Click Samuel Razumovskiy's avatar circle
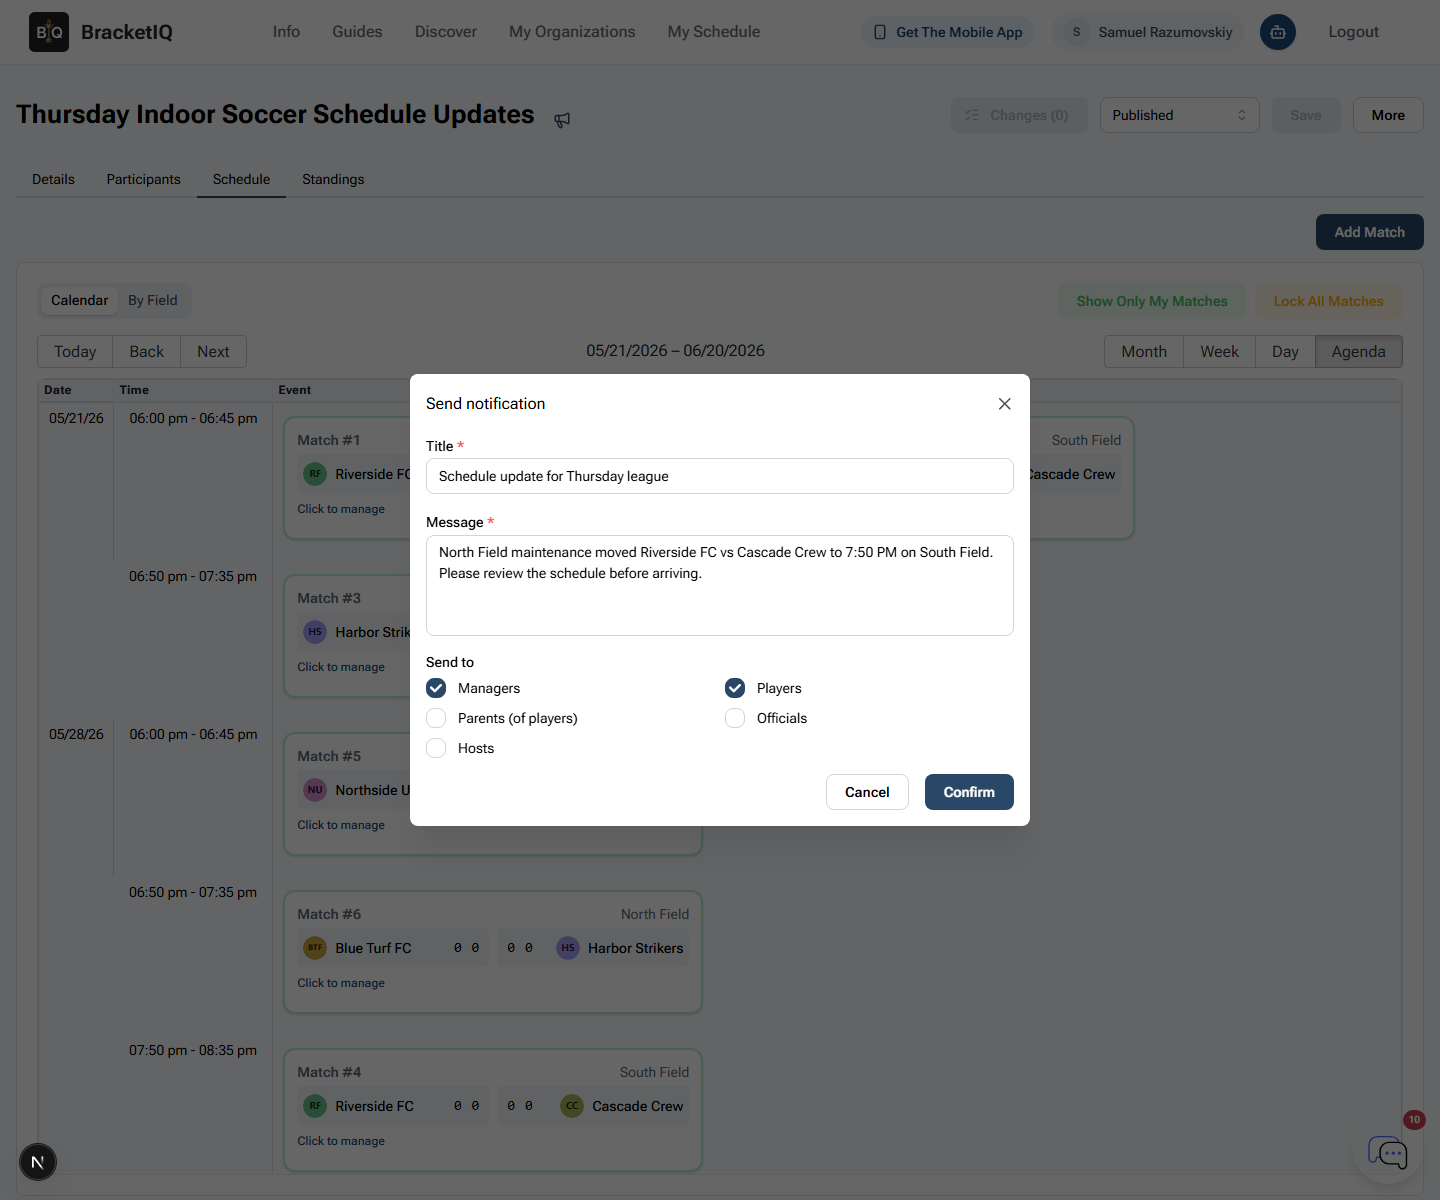Viewport: 1440px width, 1200px height. (1076, 32)
